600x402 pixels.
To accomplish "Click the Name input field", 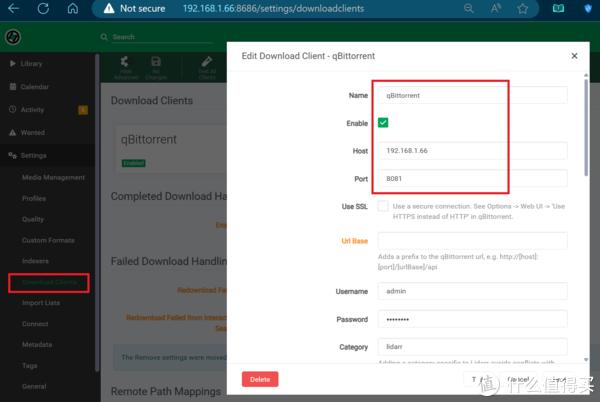I will coord(472,95).
